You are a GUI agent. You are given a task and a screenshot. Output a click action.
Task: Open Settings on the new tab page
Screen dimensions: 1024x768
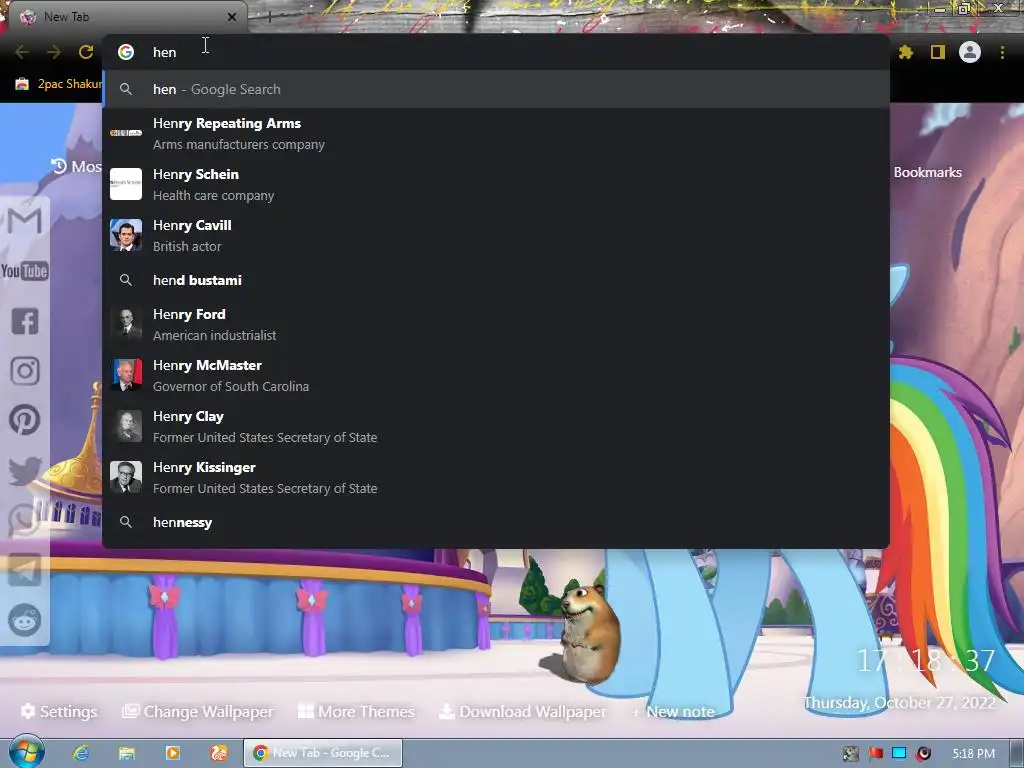click(x=59, y=711)
